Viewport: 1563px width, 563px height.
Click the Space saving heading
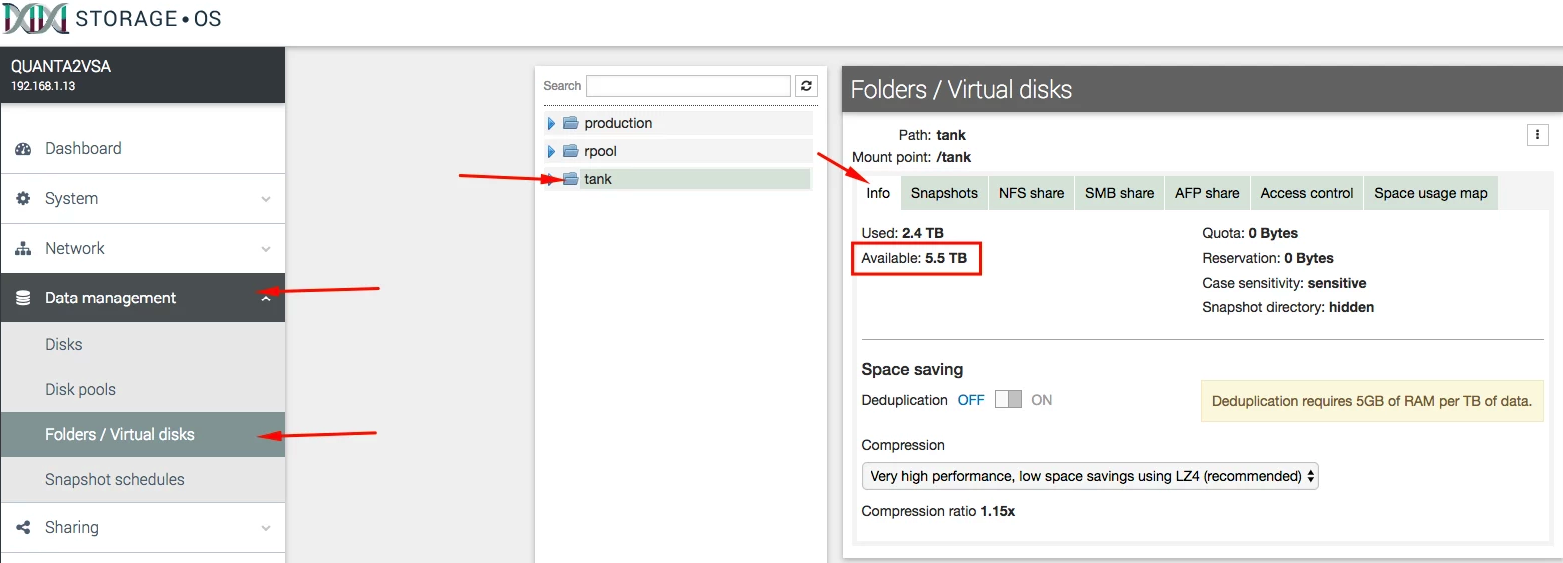click(x=912, y=369)
